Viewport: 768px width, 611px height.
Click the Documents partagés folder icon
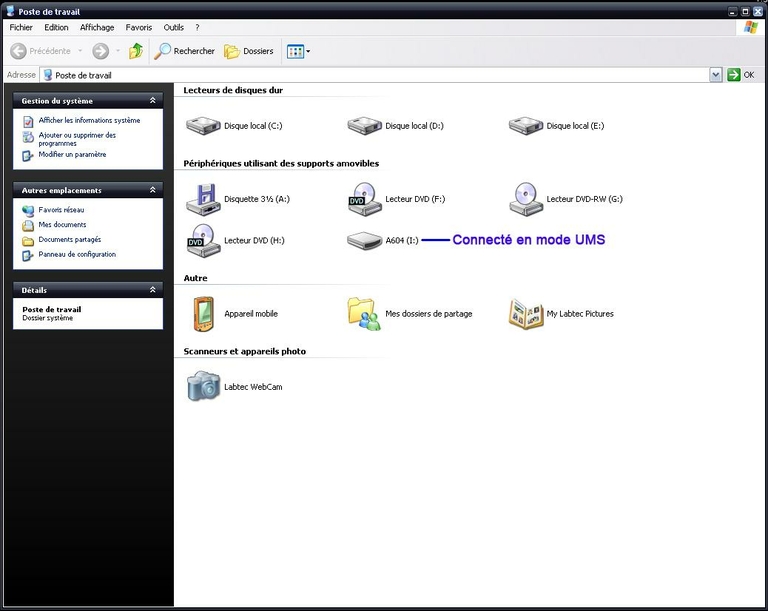28,241
